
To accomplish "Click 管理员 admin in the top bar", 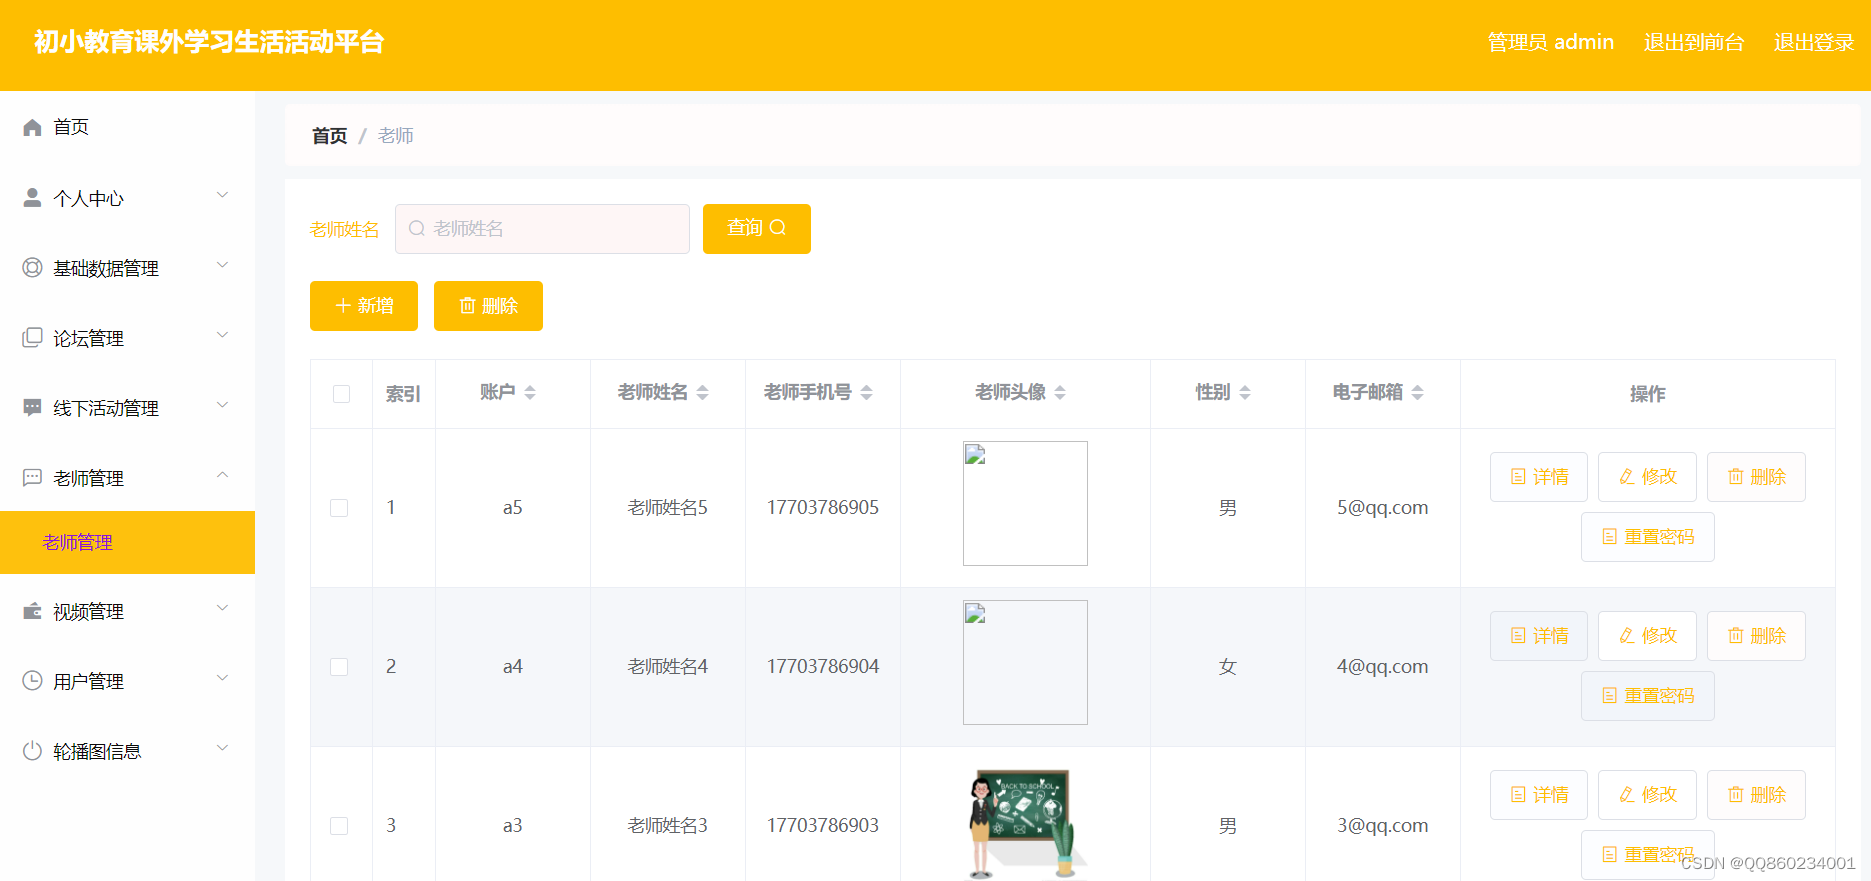I will click(x=1551, y=42).
